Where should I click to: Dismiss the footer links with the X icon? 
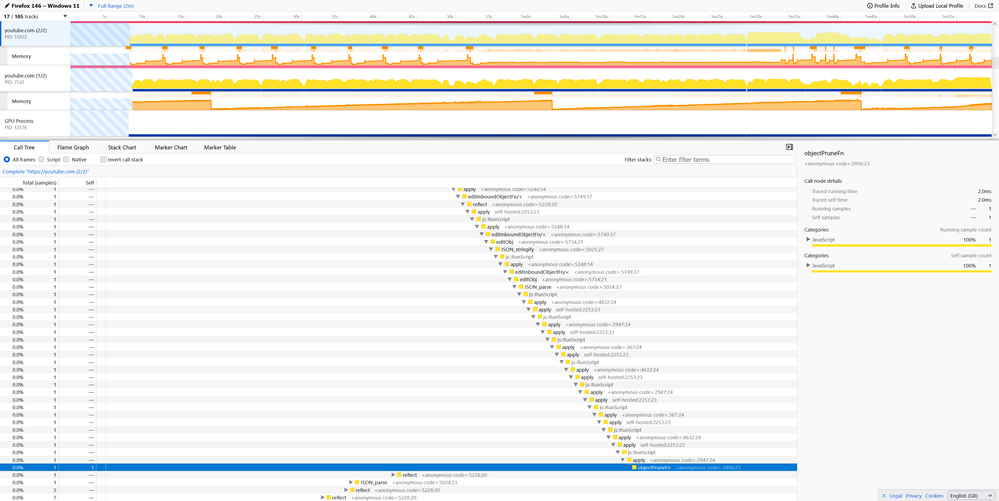tap(884, 495)
